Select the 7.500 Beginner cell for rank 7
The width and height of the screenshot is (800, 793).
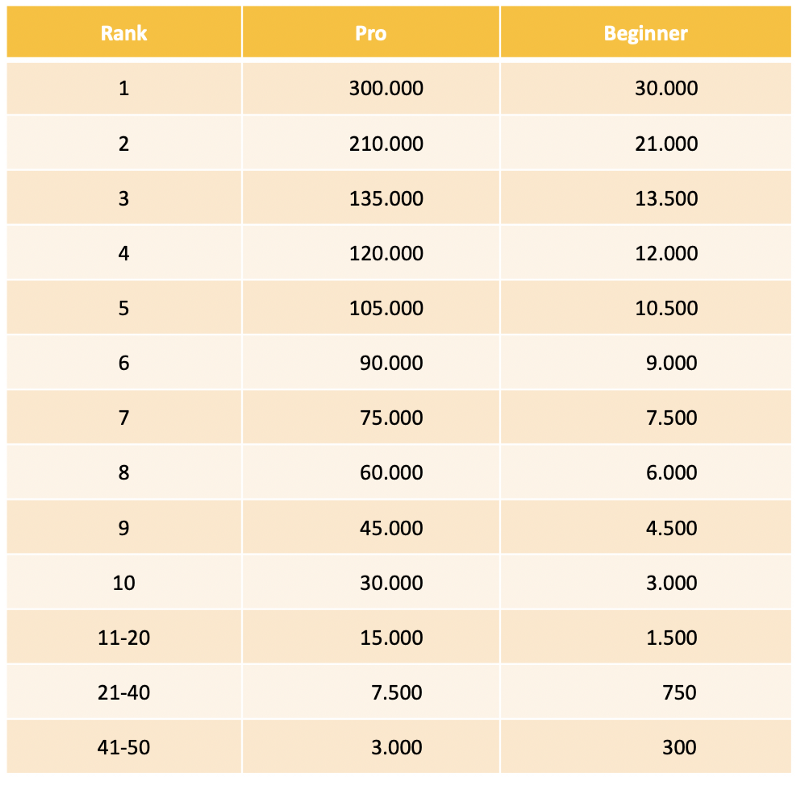click(x=671, y=418)
